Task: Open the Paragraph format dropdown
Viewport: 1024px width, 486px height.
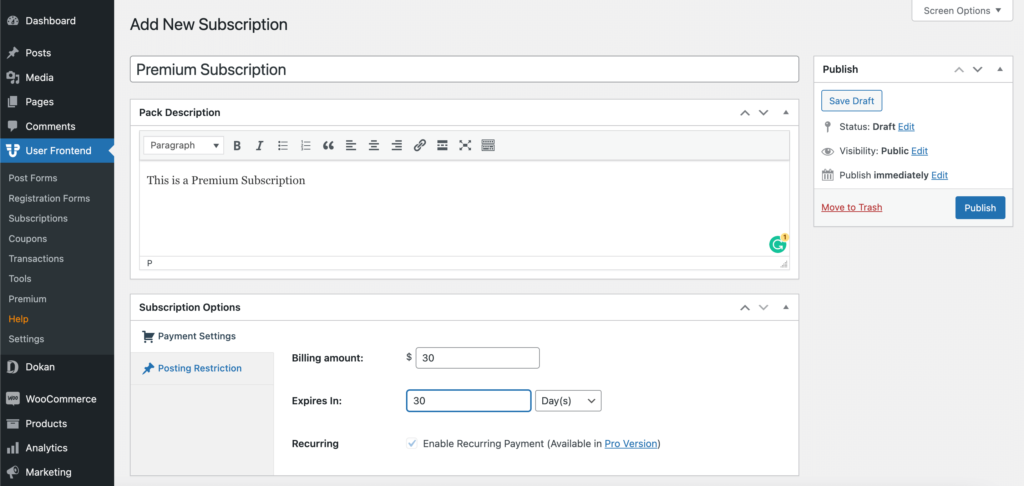Action: [184, 146]
